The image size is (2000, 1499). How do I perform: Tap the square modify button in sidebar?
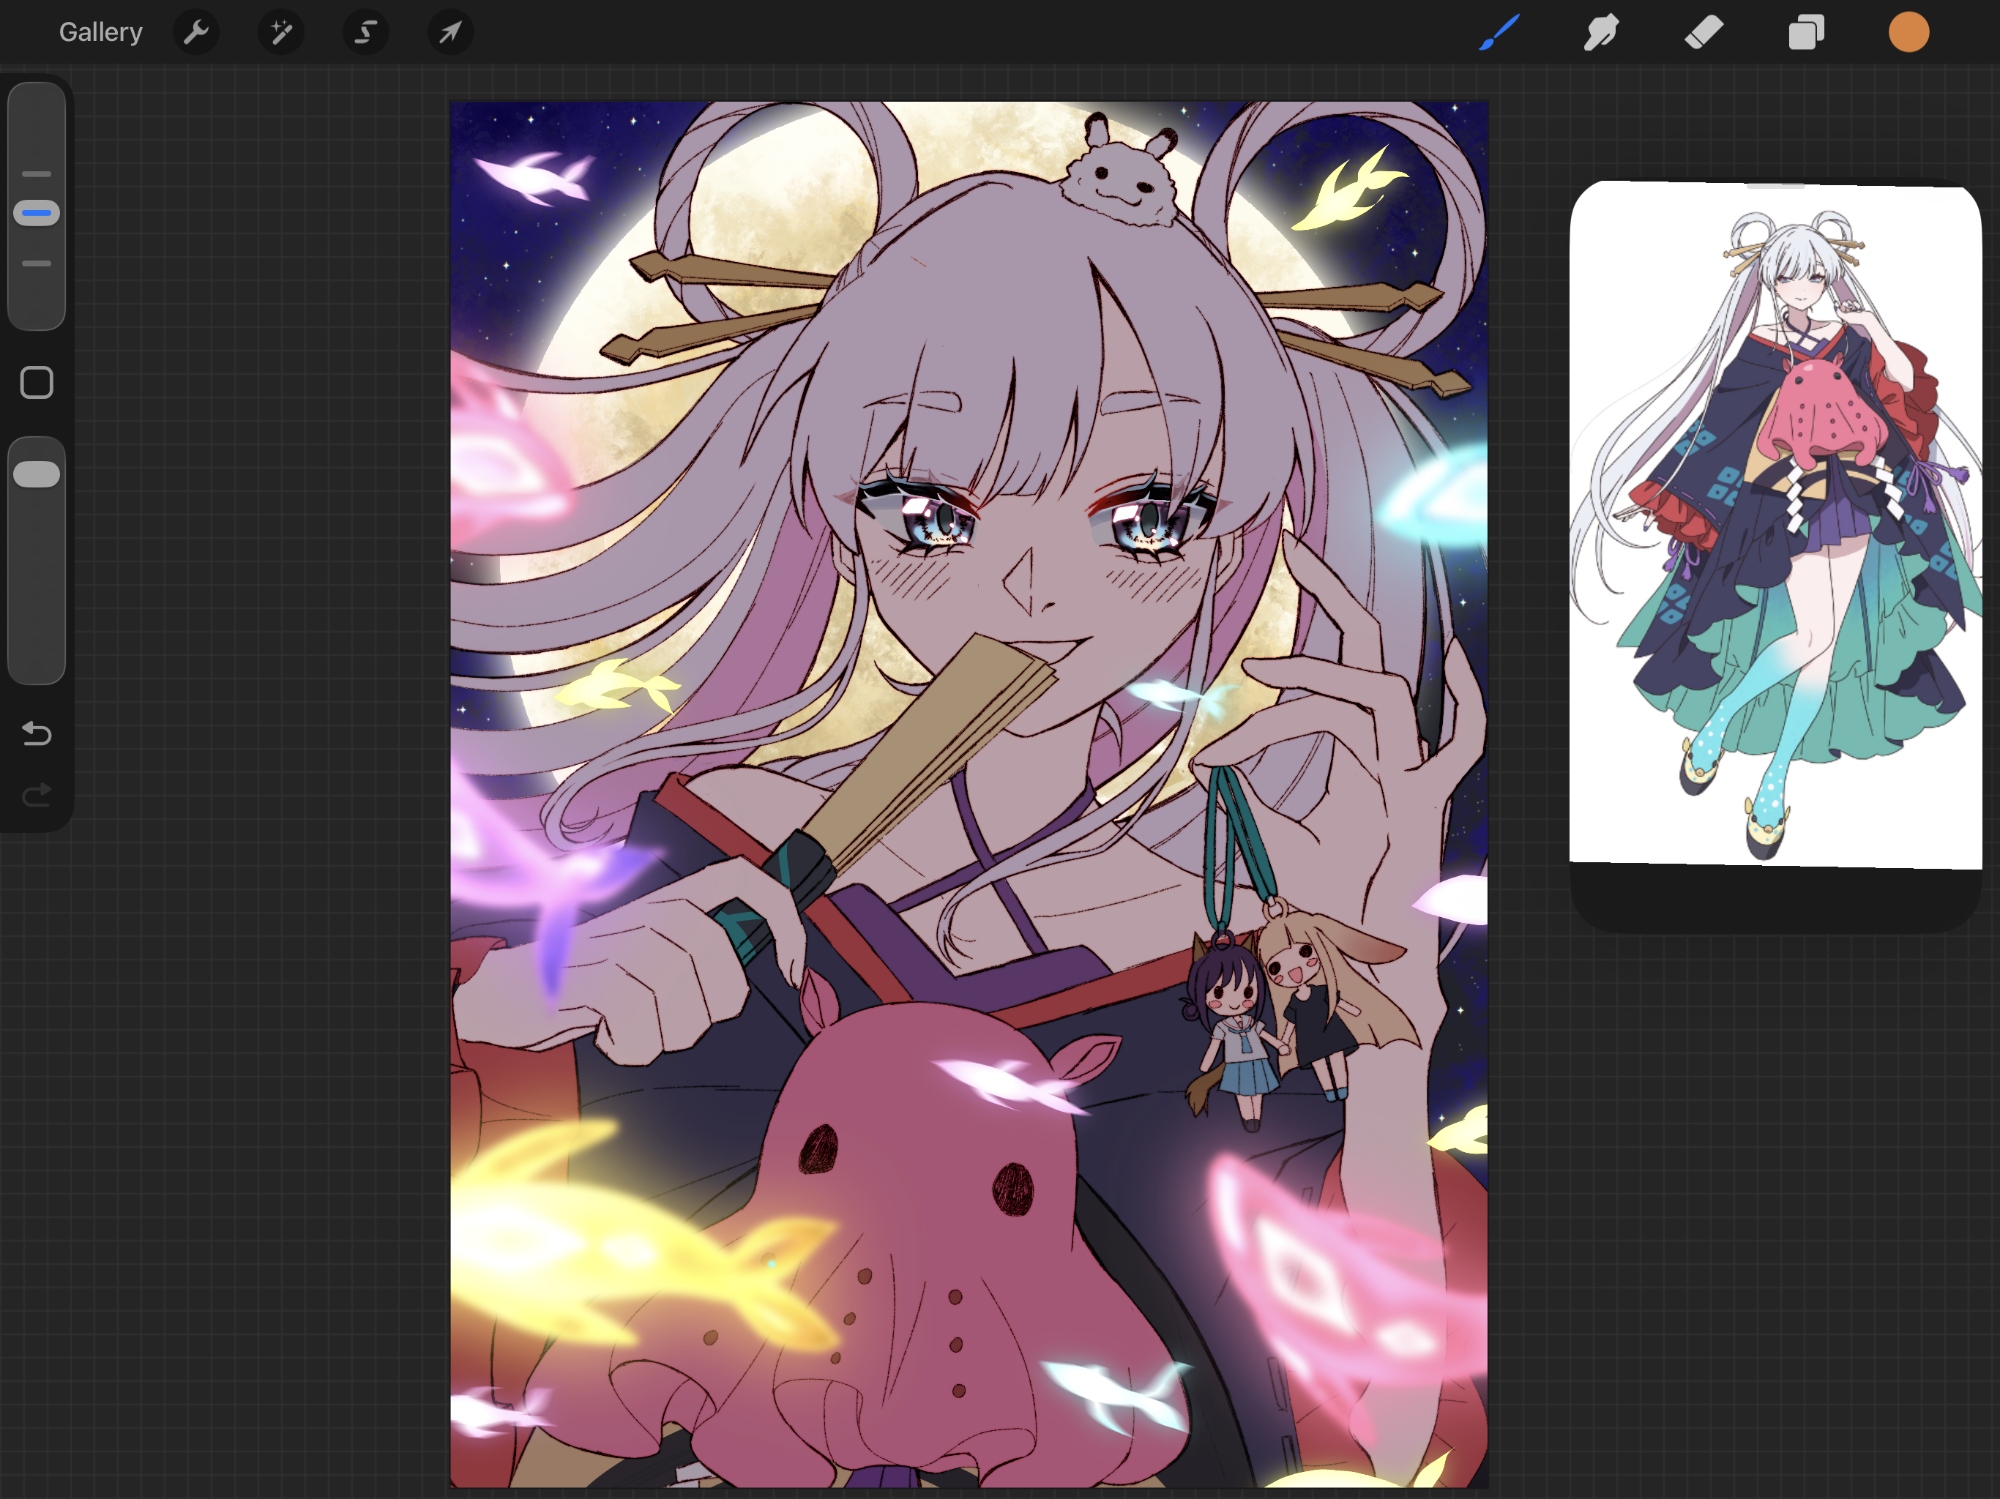tap(37, 382)
